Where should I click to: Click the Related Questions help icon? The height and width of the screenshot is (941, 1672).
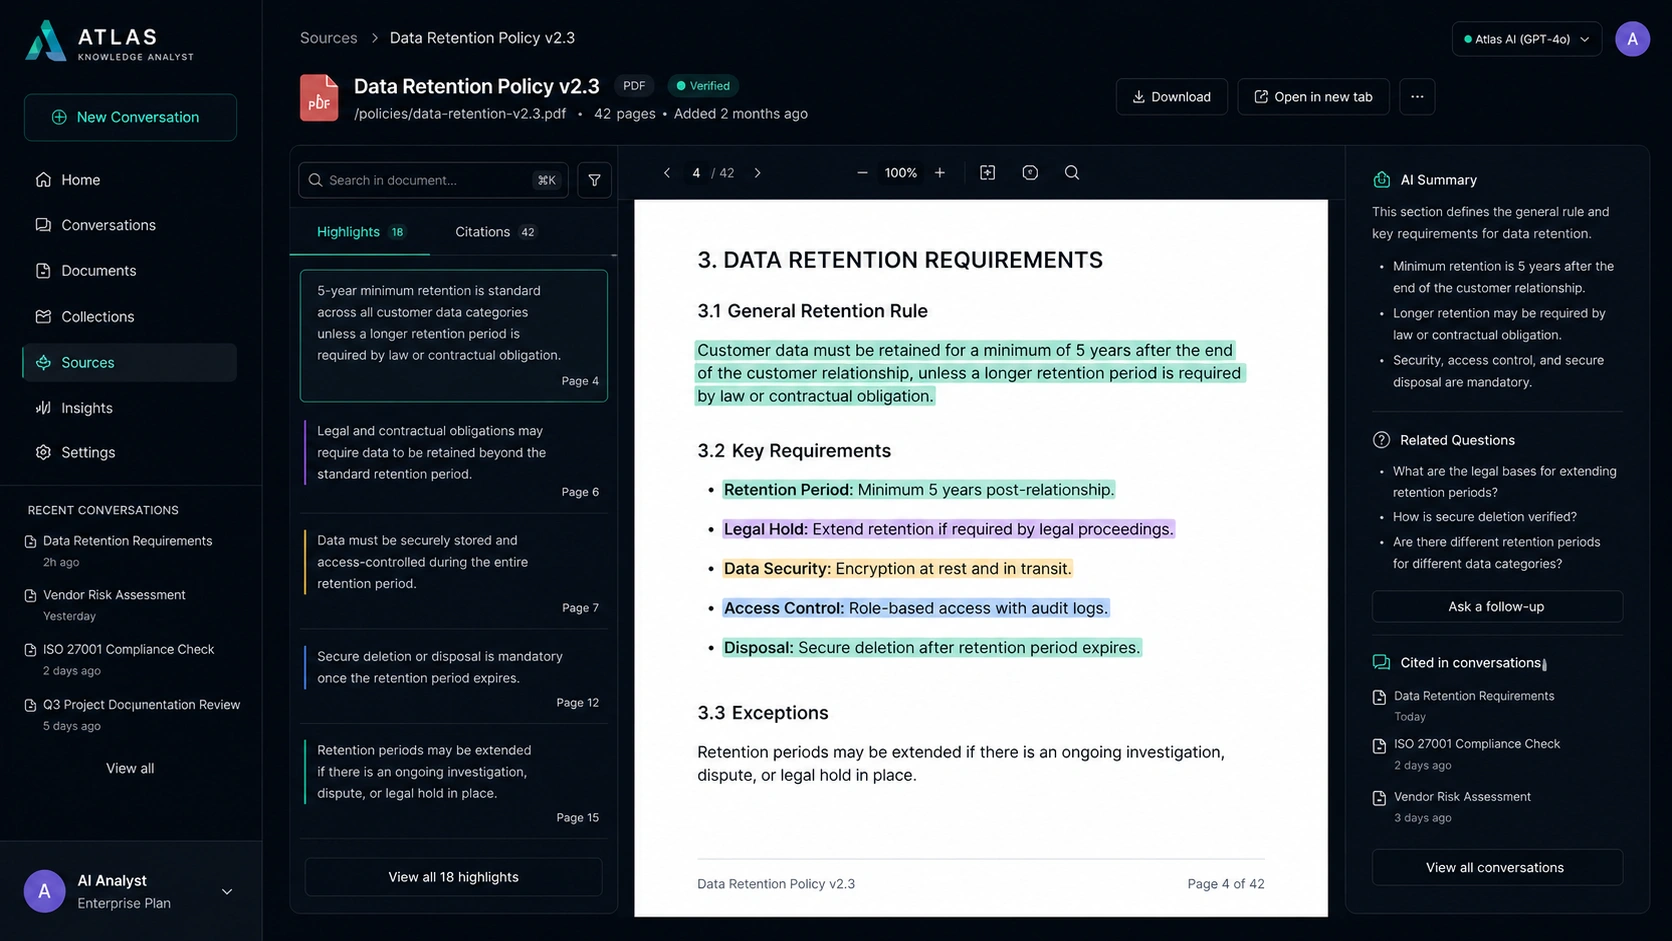click(x=1382, y=440)
